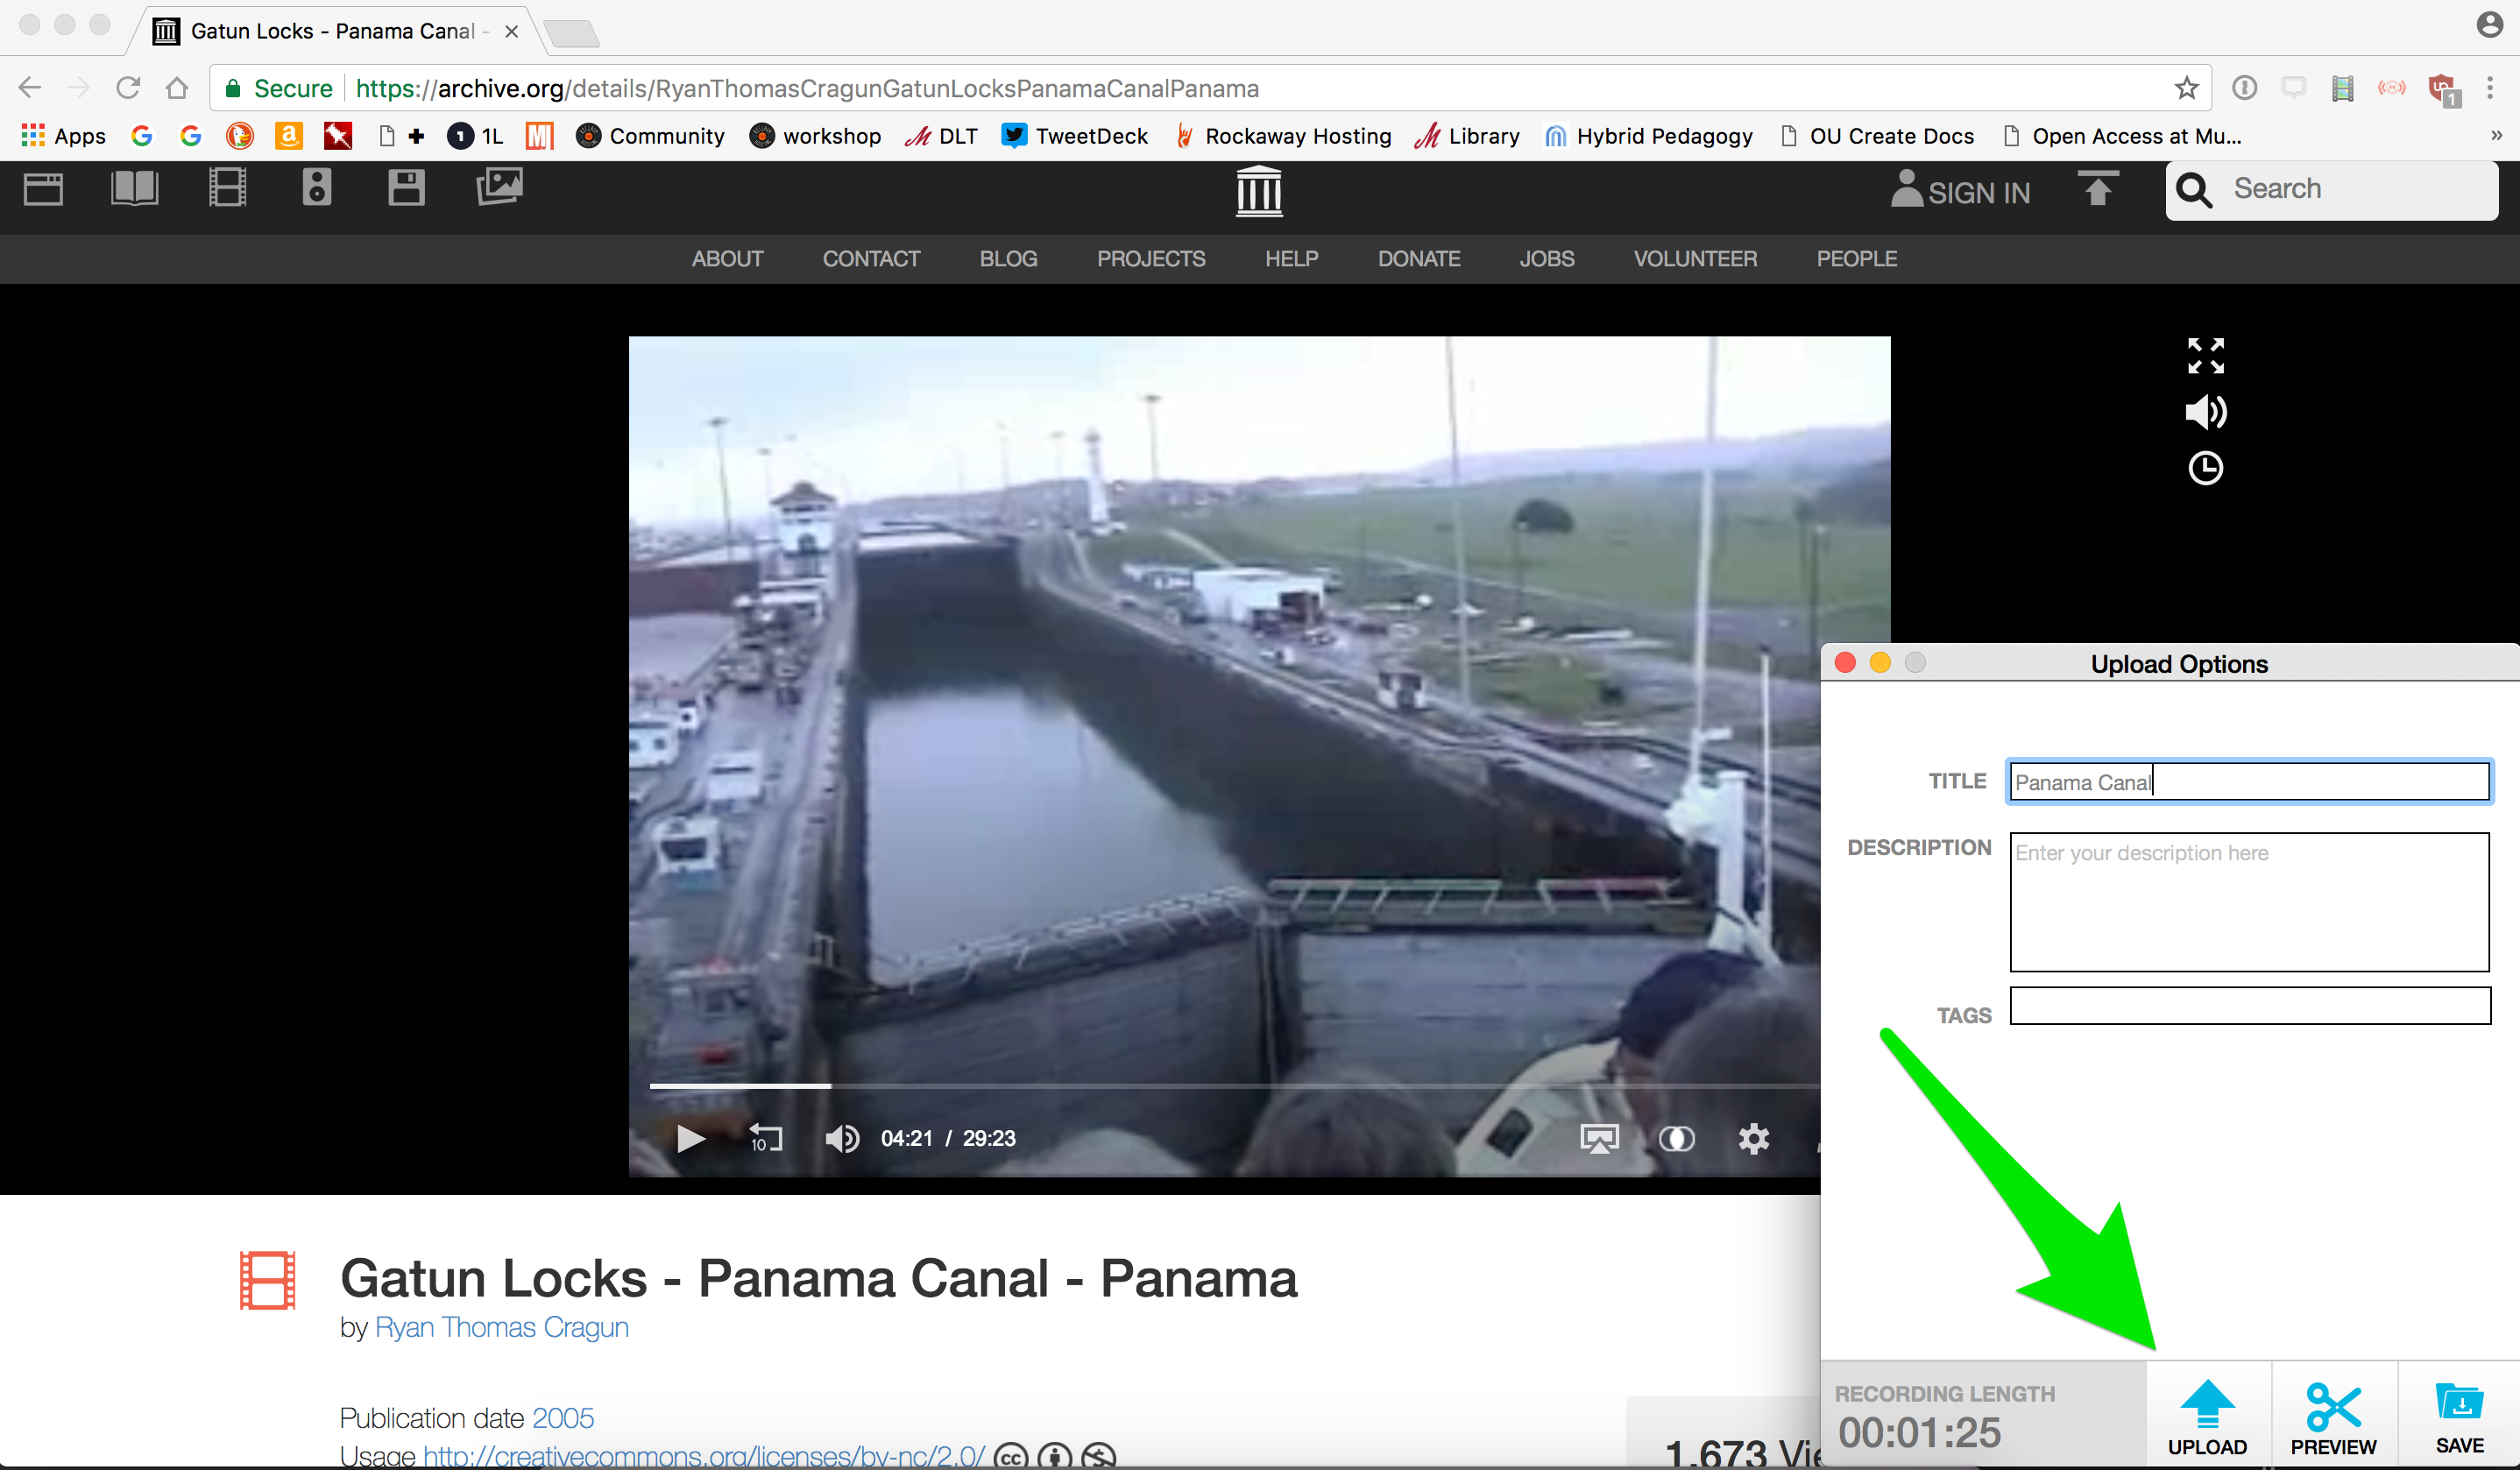Open Chrome profile avatar icon
The width and height of the screenshot is (2520, 1470).
[2490, 24]
